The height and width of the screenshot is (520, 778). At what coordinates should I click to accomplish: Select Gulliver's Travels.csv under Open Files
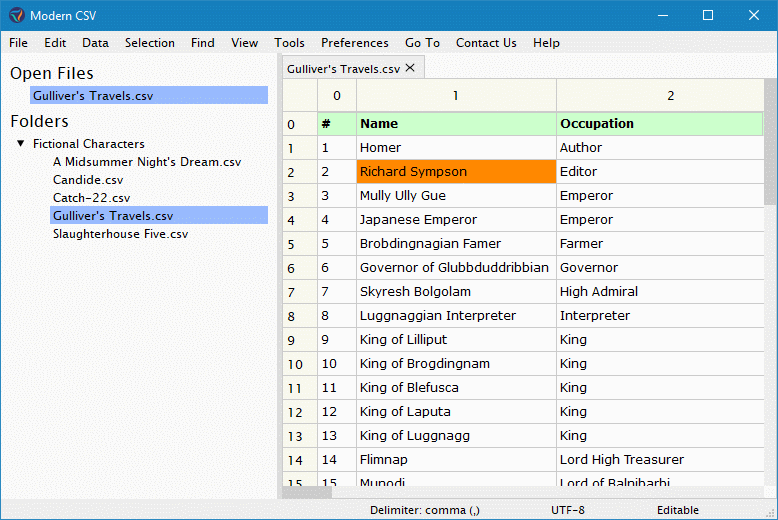coord(149,95)
